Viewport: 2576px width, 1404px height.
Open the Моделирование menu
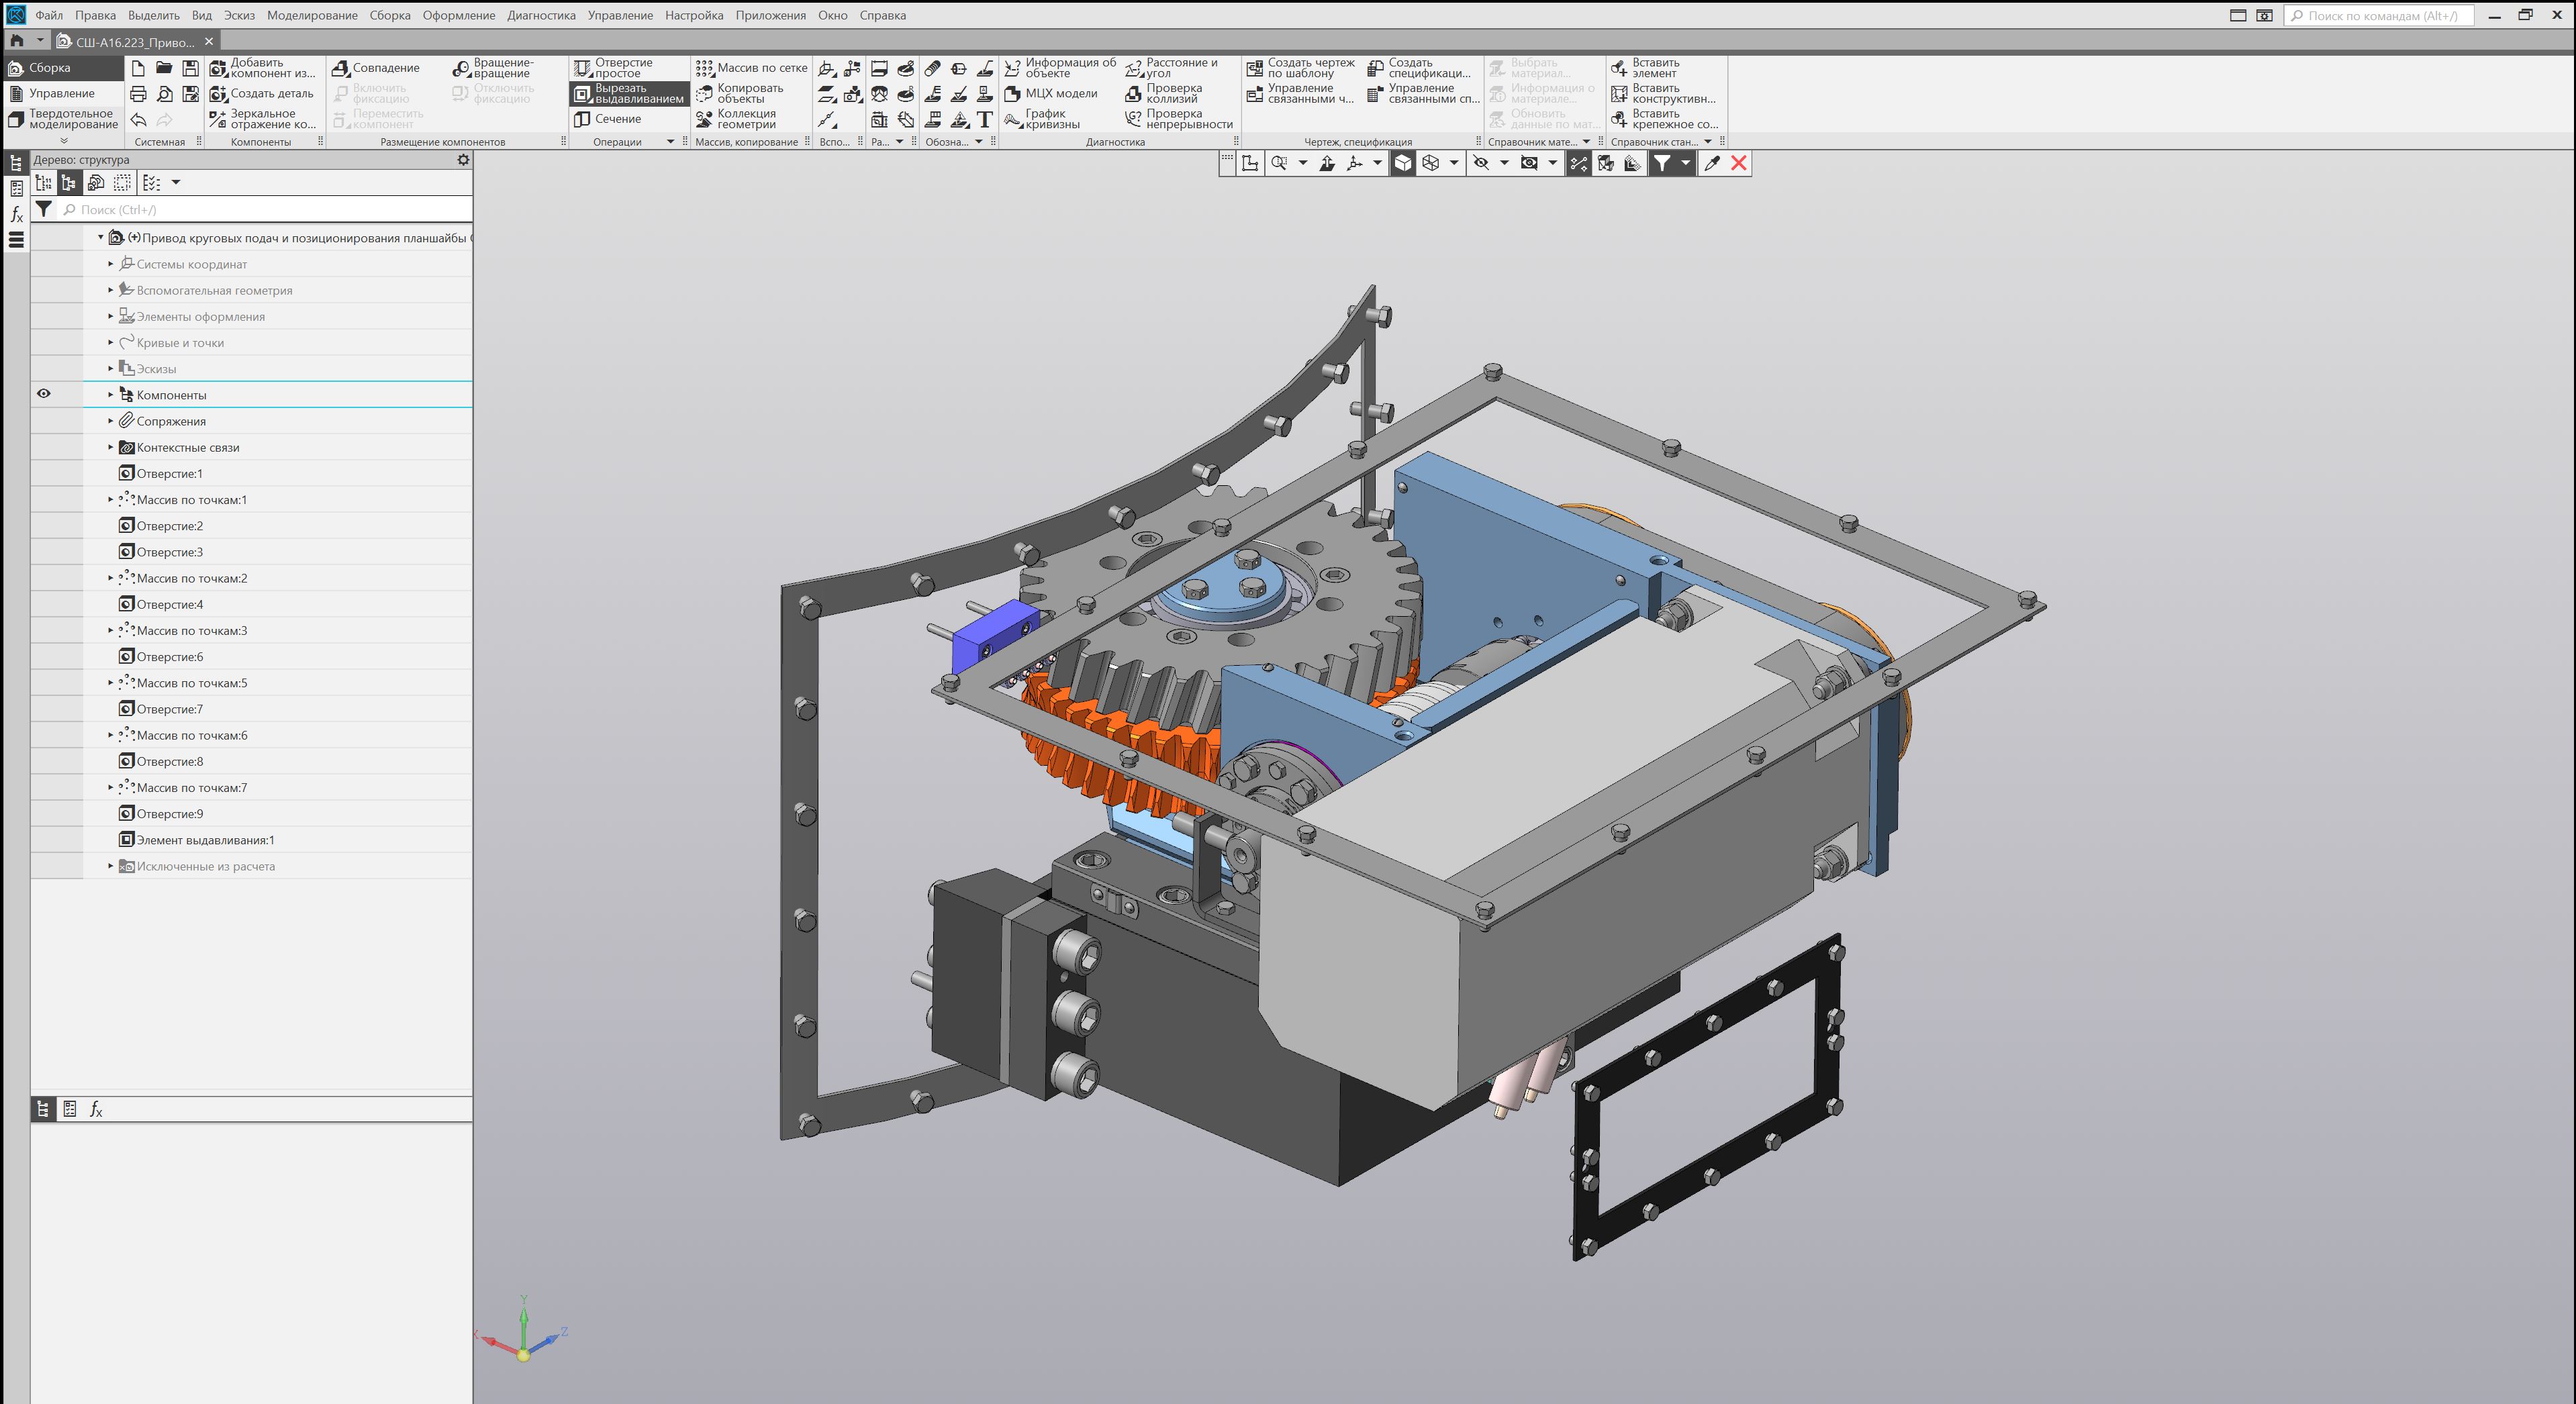(312, 15)
